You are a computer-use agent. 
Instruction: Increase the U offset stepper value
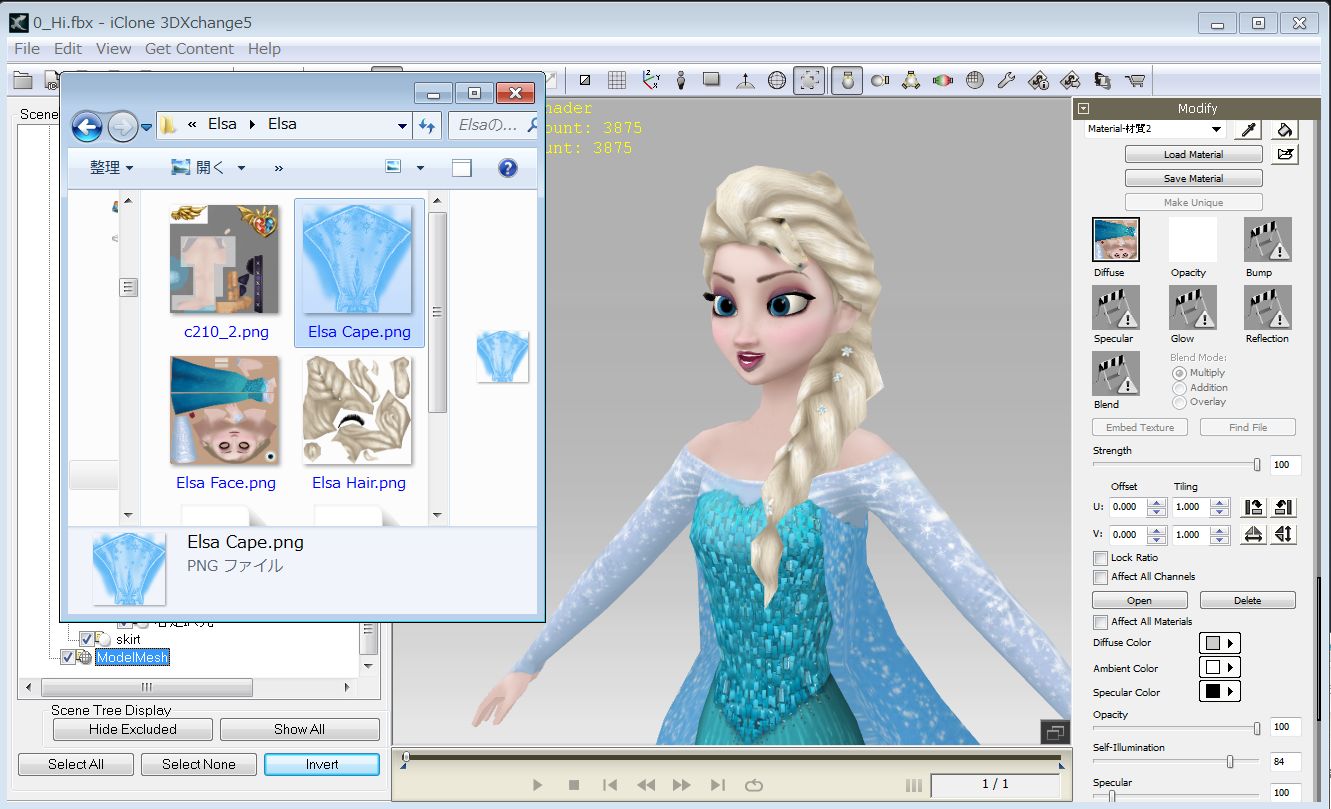click(1157, 502)
